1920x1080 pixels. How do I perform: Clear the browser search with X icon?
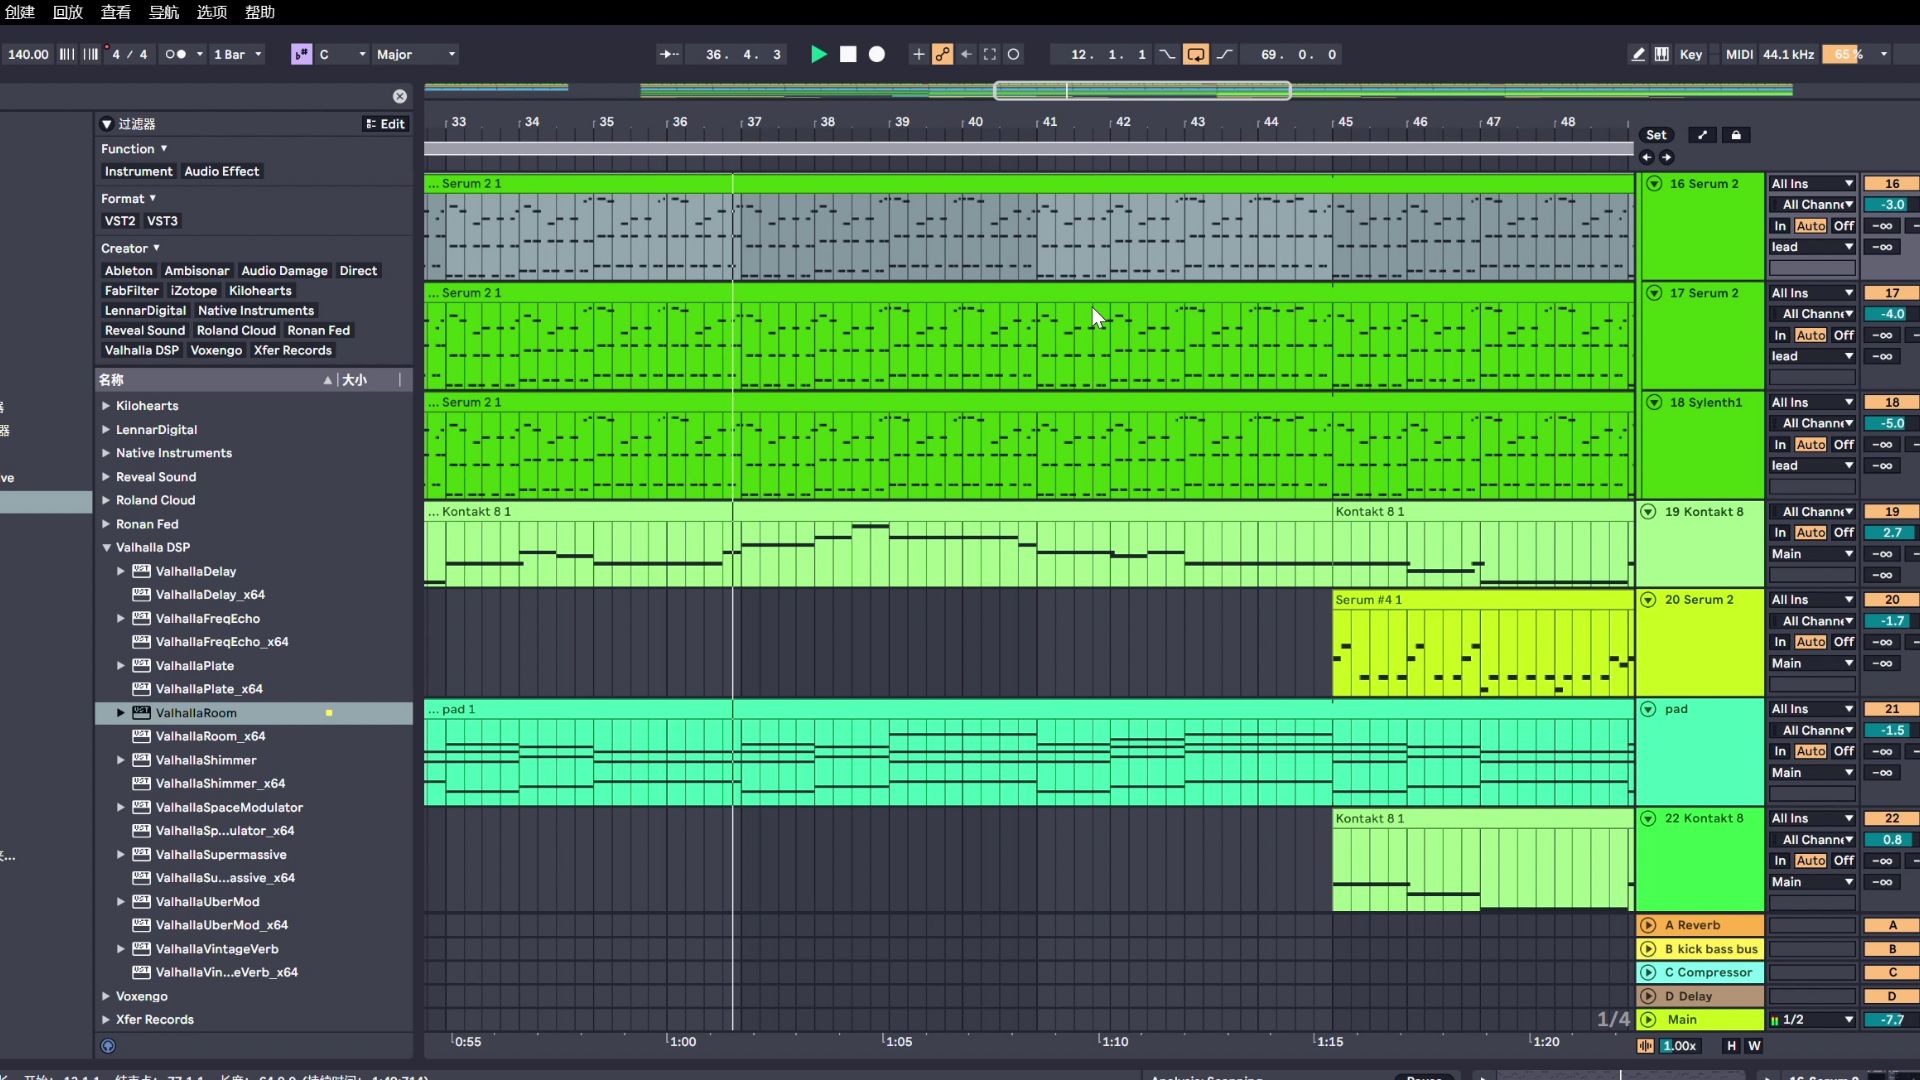(x=400, y=96)
